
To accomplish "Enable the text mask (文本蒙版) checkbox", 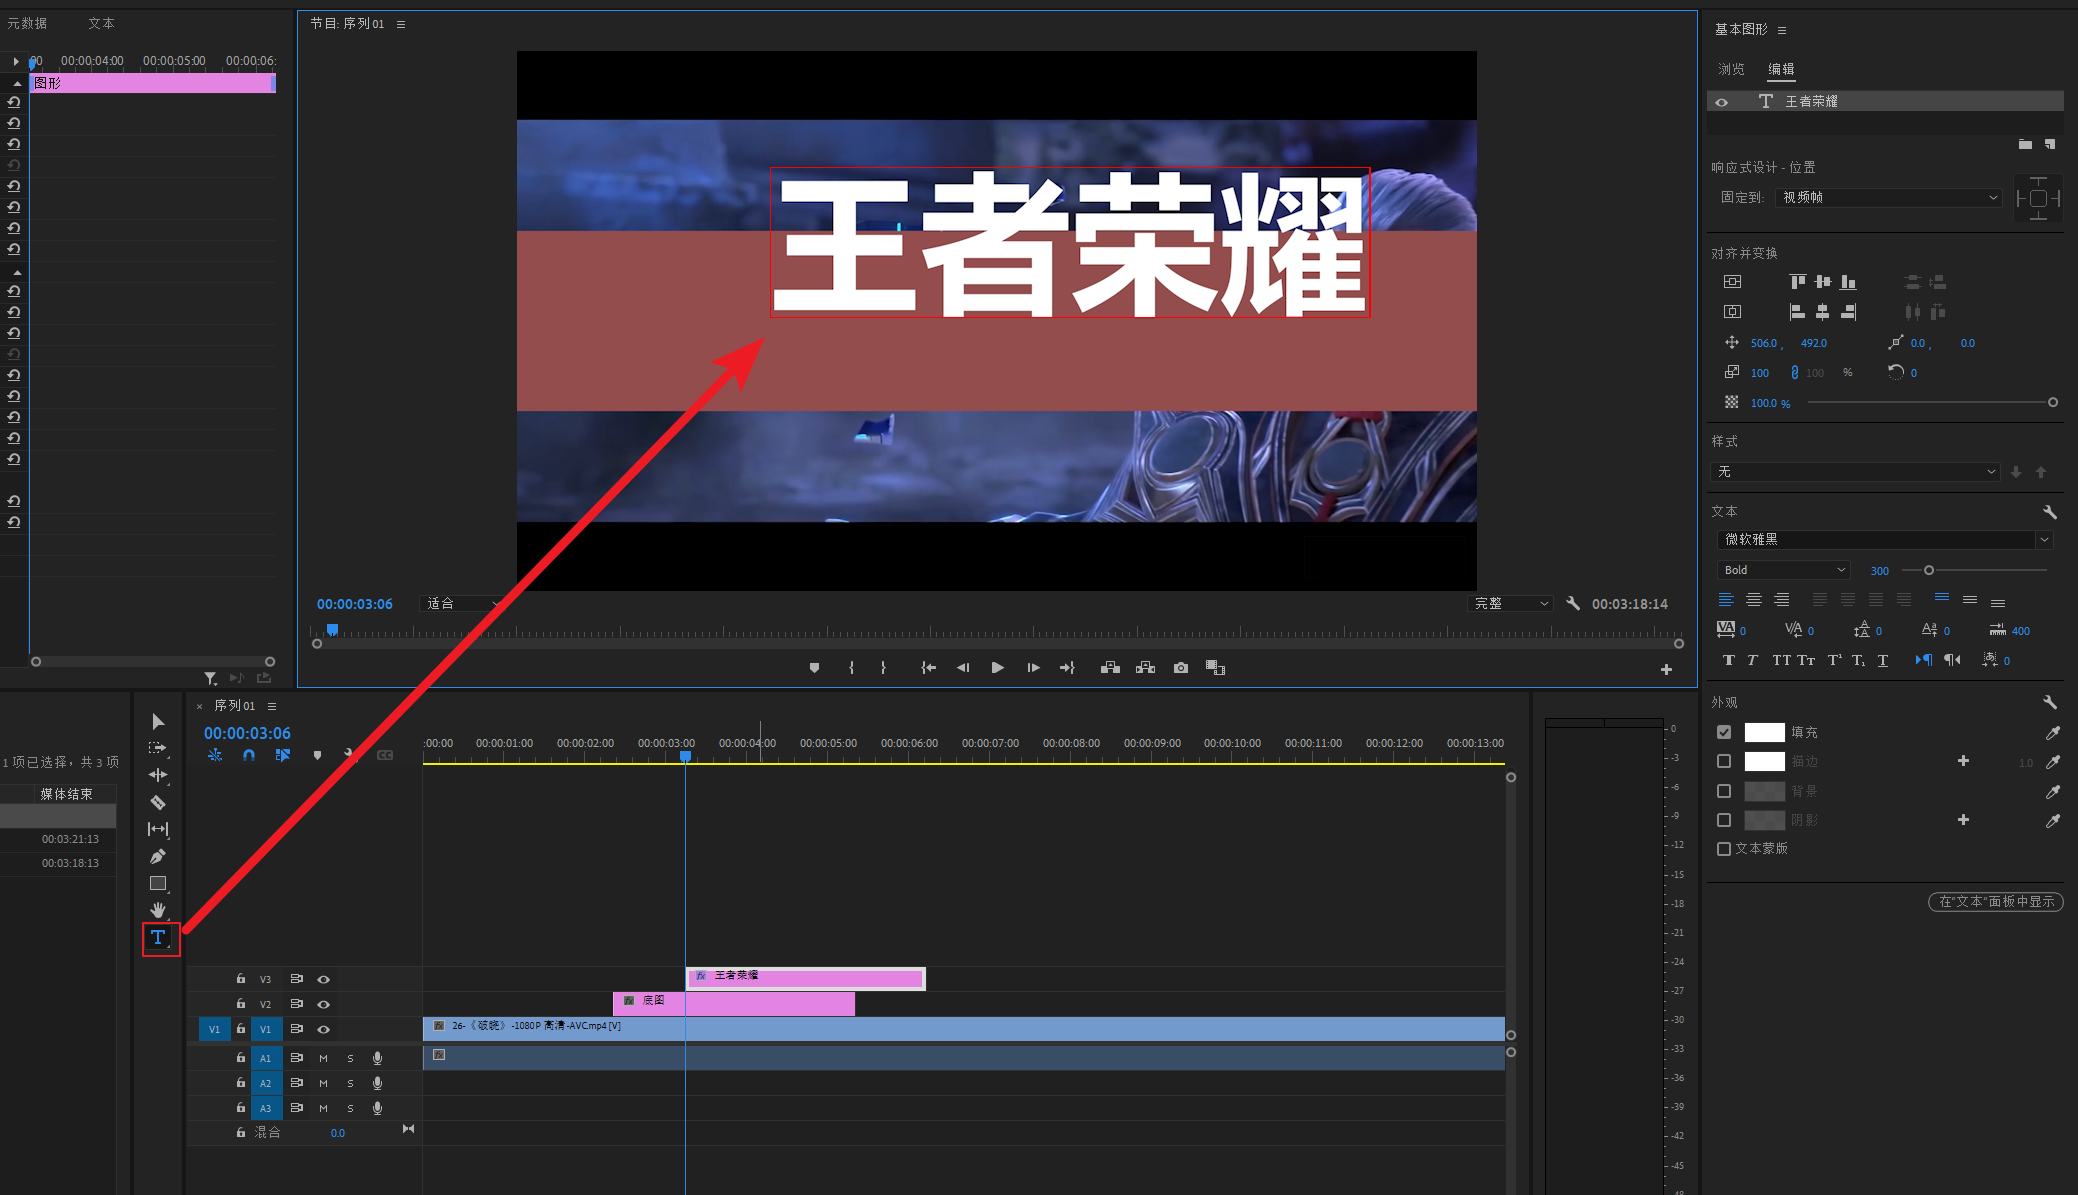I will point(1724,849).
